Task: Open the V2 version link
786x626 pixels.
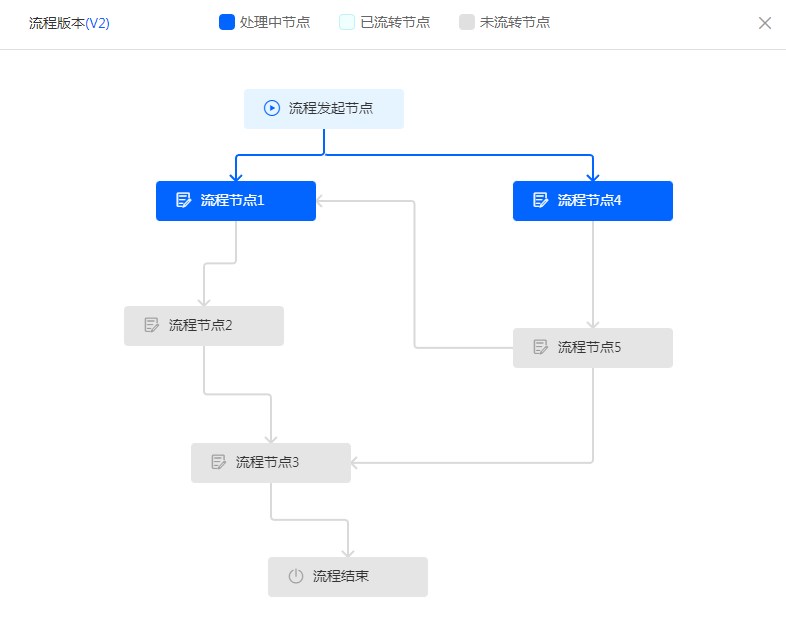Action: tap(98, 23)
